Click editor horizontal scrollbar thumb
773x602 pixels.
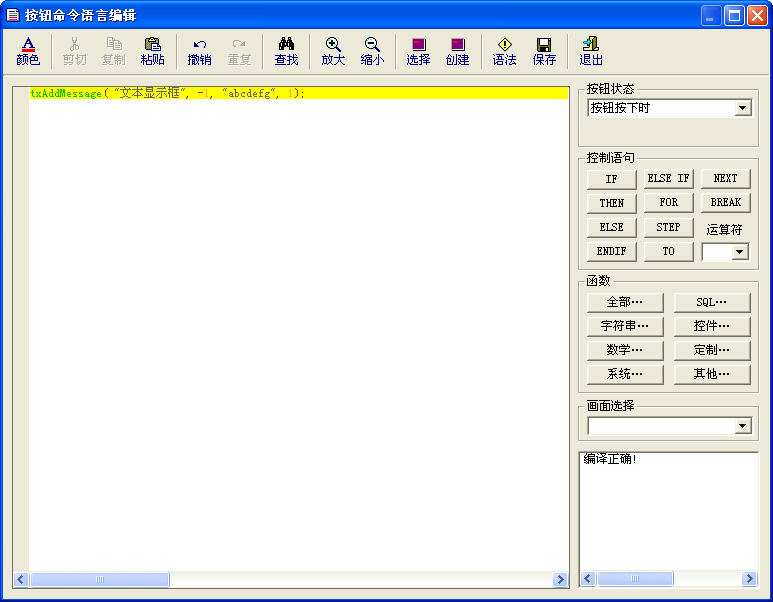[100, 579]
